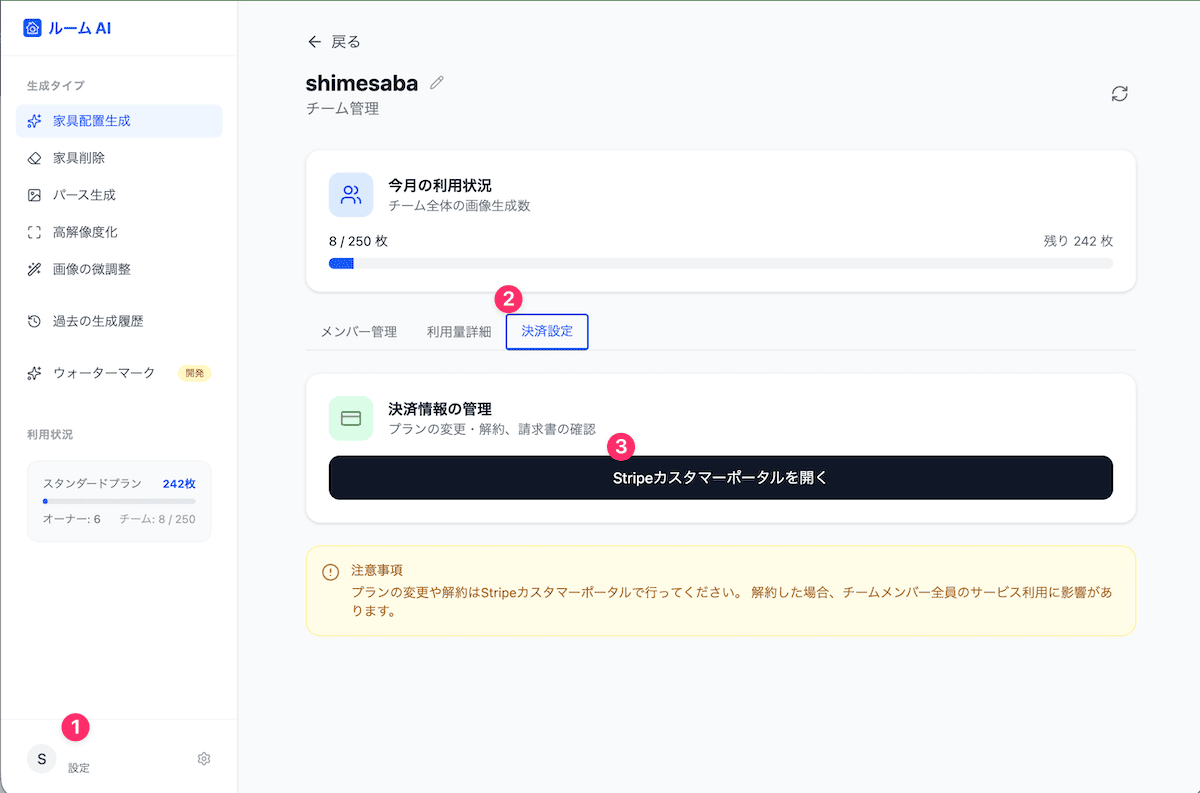Screen dimensions: 1200x793
Task: Select 高解像度化 in the sidebar
Action: [85, 232]
